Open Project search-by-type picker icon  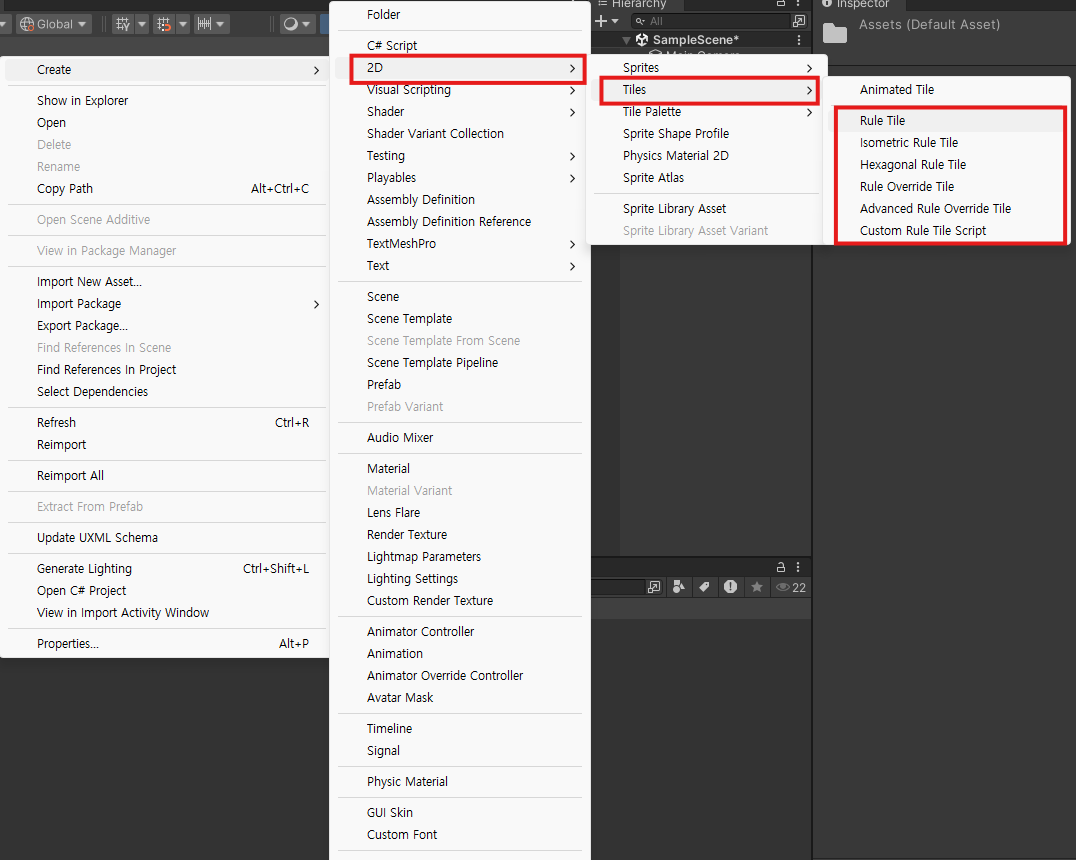(x=654, y=588)
